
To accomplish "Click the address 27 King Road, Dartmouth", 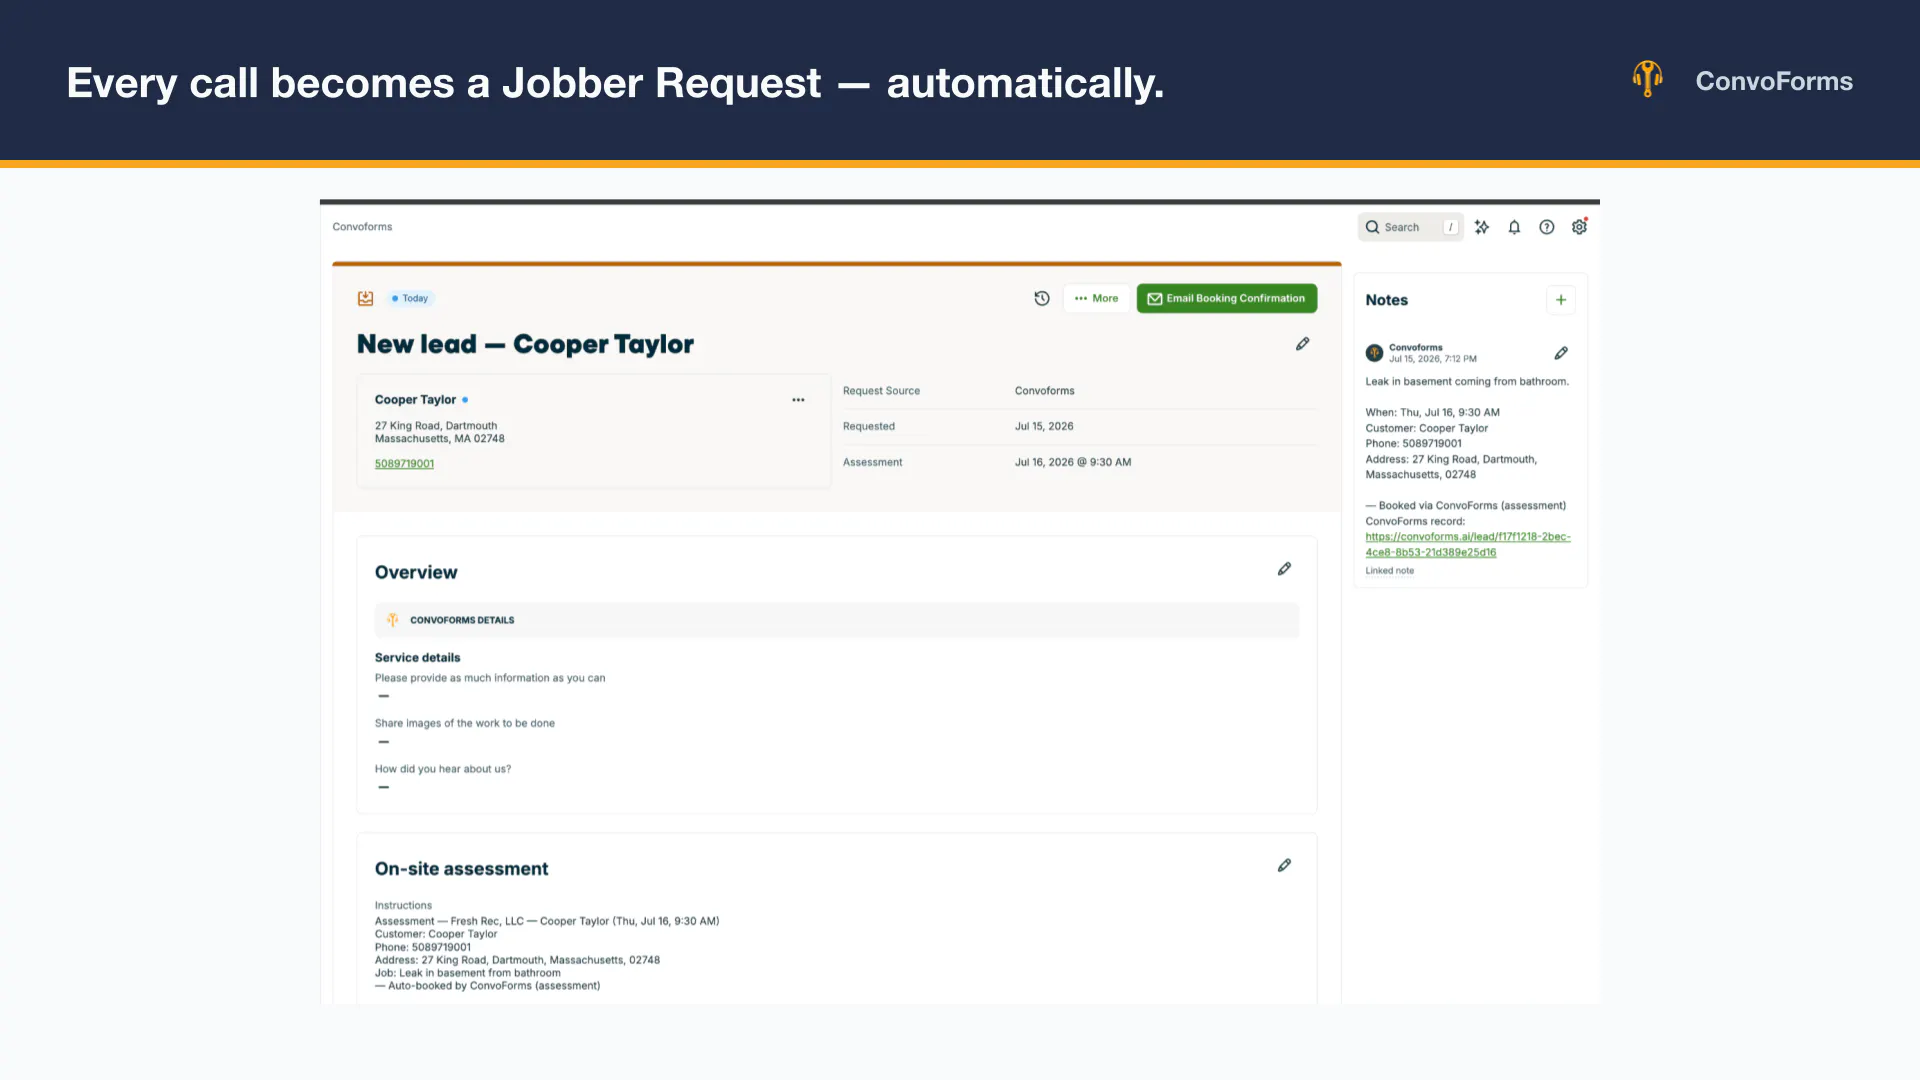I will (x=436, y=426).
